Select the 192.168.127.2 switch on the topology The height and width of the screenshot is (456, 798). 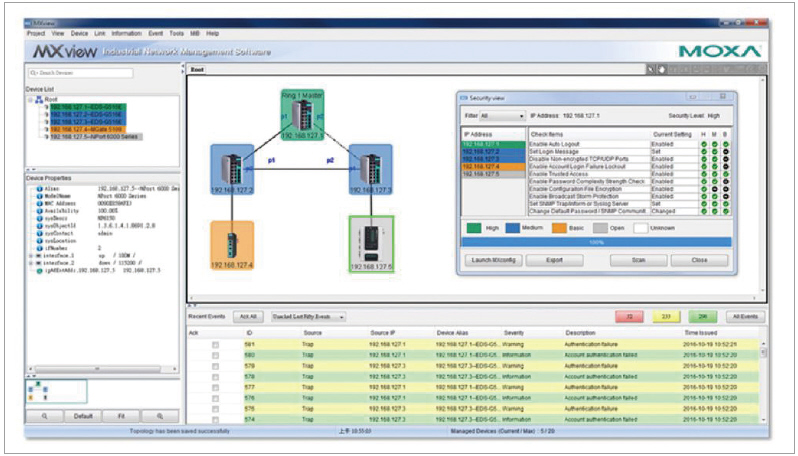pyautogui.click(x=231, y=167)
